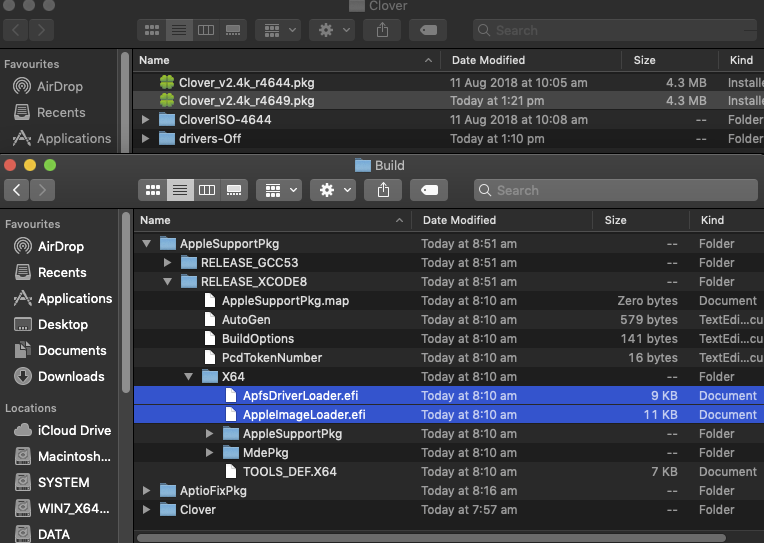Image resolution: width=764 pixels, height=543 pixels.
Task: Expand the AptioFixPkg folder
Action: tap(146, 490)
